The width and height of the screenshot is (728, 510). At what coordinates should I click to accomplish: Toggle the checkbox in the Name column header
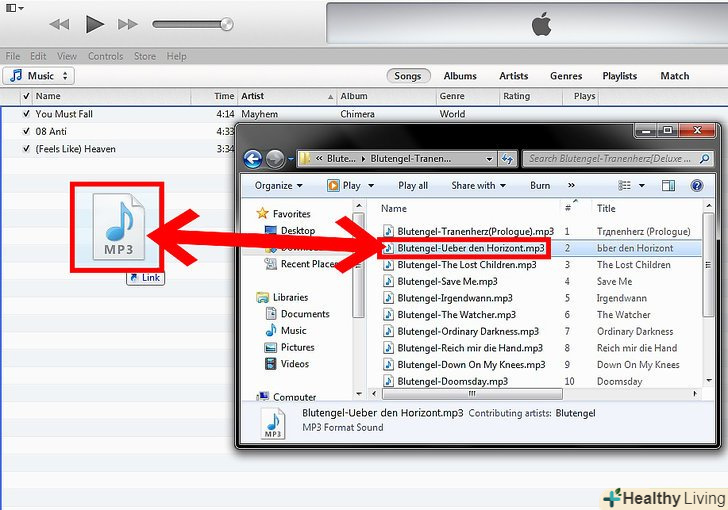[x=26, y=96]
